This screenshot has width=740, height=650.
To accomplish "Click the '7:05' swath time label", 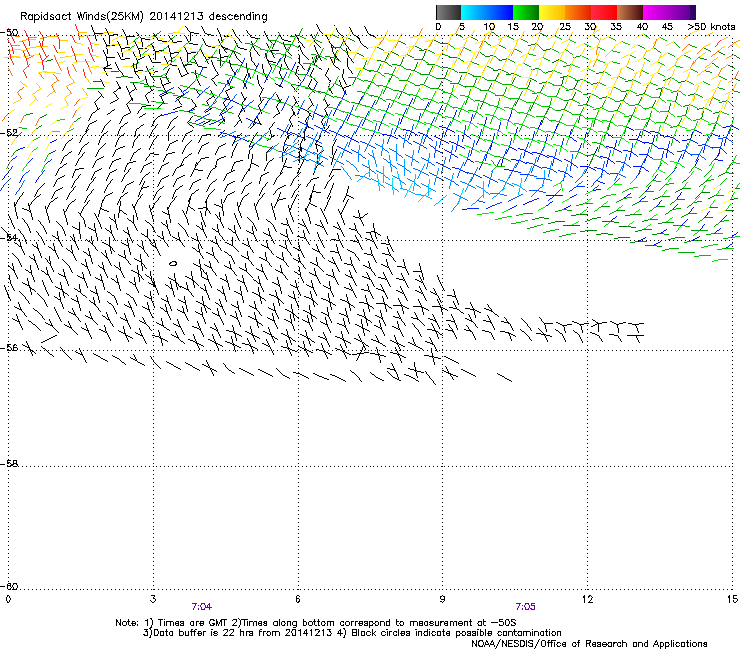I will (x=525, y=607).
